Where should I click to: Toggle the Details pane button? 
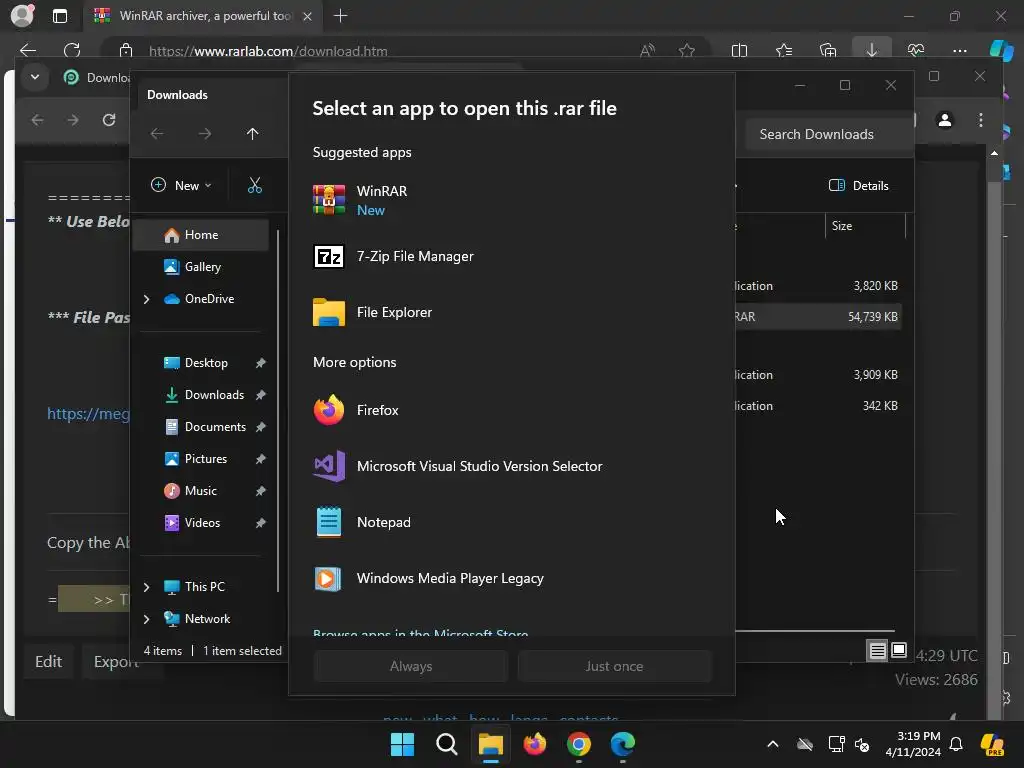tap(858, 185)
